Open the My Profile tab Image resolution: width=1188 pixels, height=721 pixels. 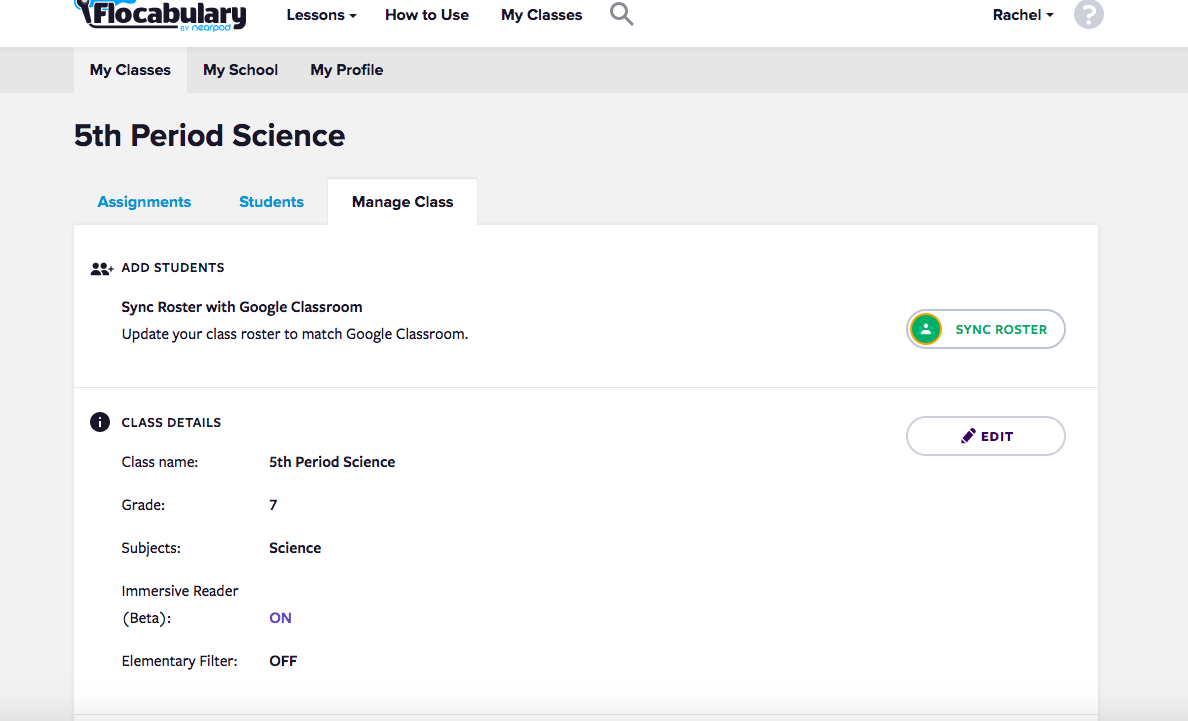(346, 70)
